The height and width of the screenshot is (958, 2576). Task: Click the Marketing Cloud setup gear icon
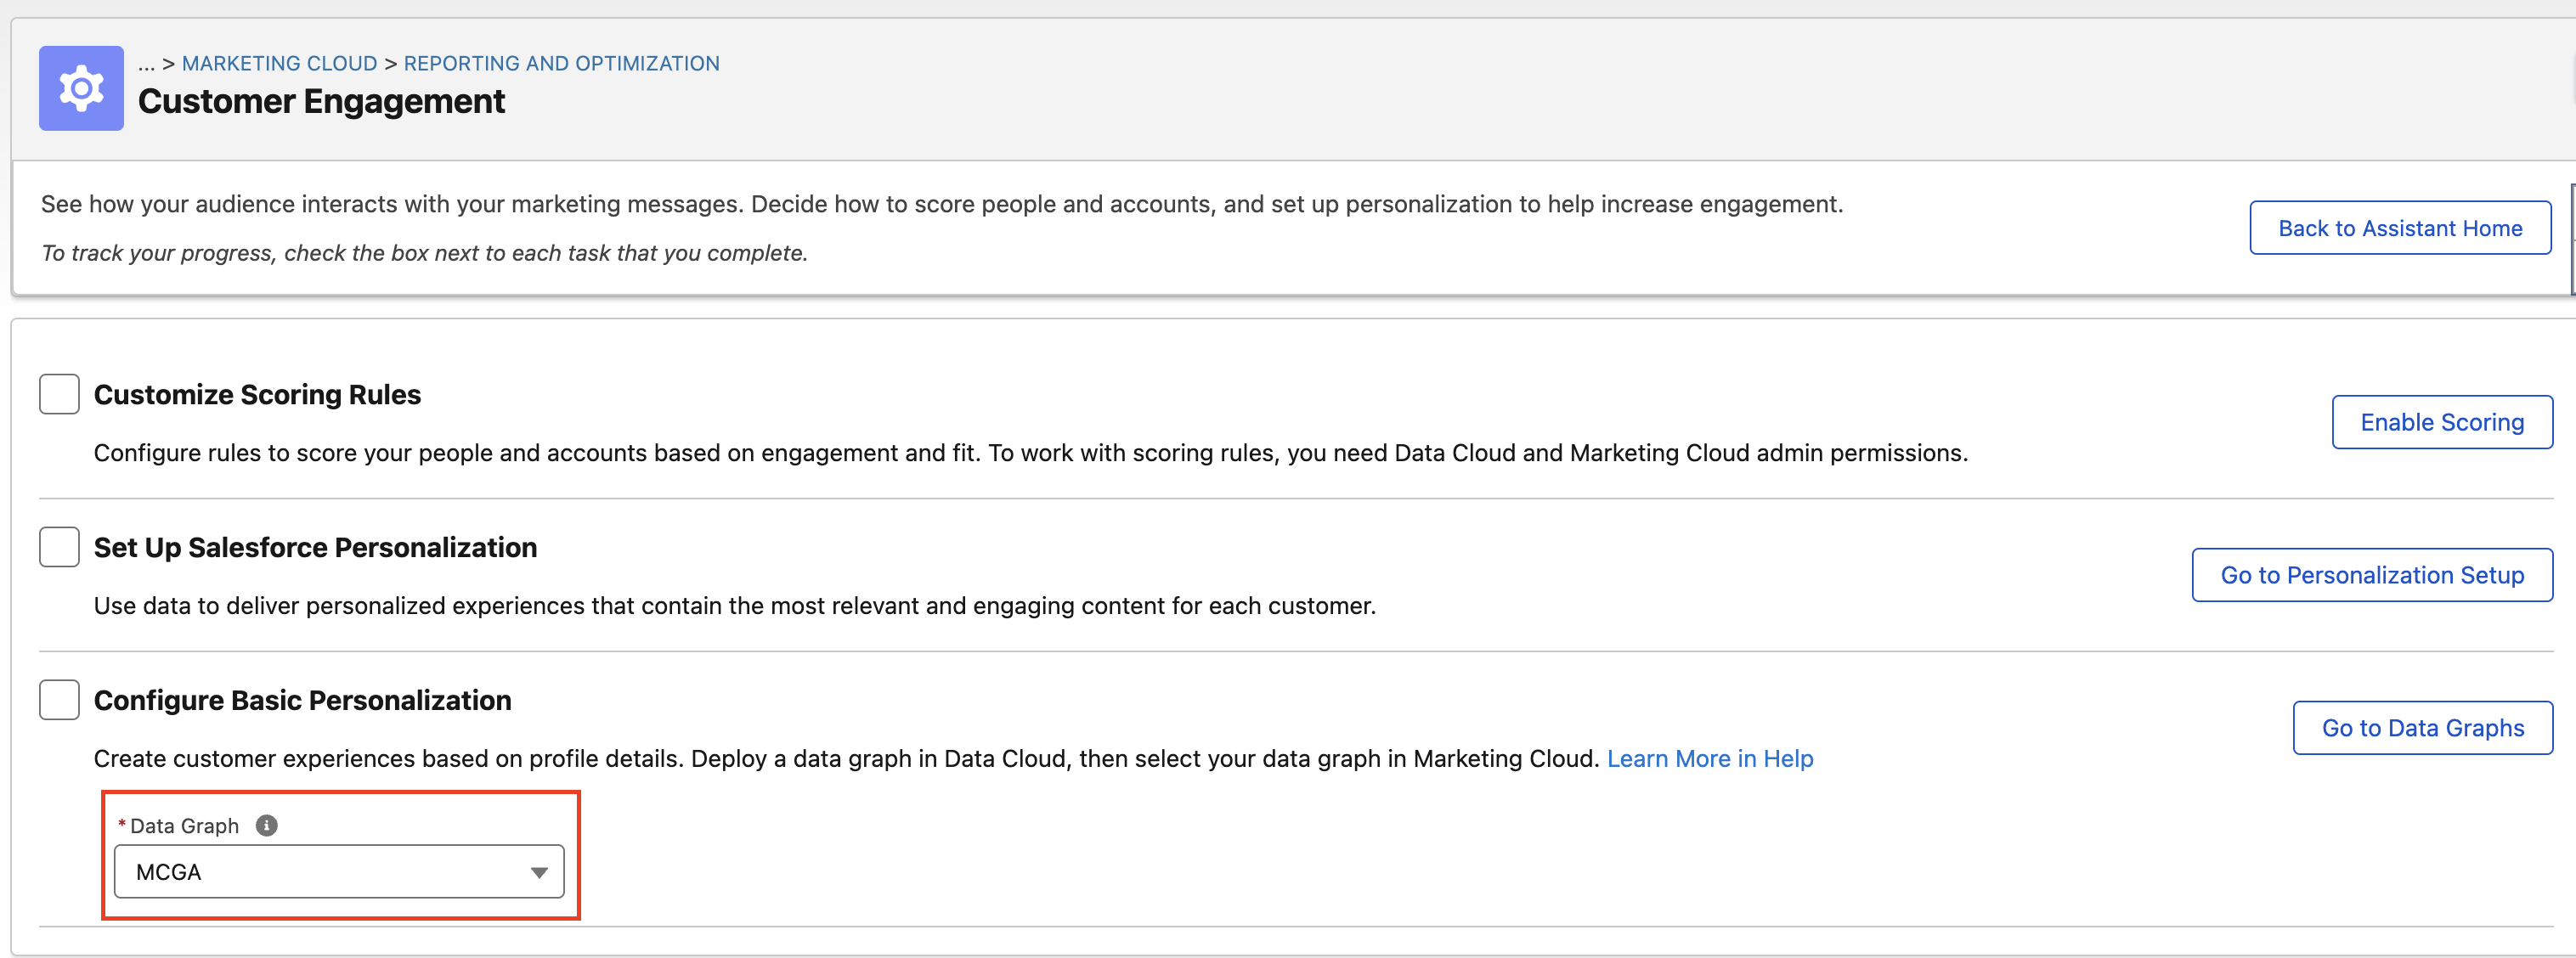click(80, 88)
